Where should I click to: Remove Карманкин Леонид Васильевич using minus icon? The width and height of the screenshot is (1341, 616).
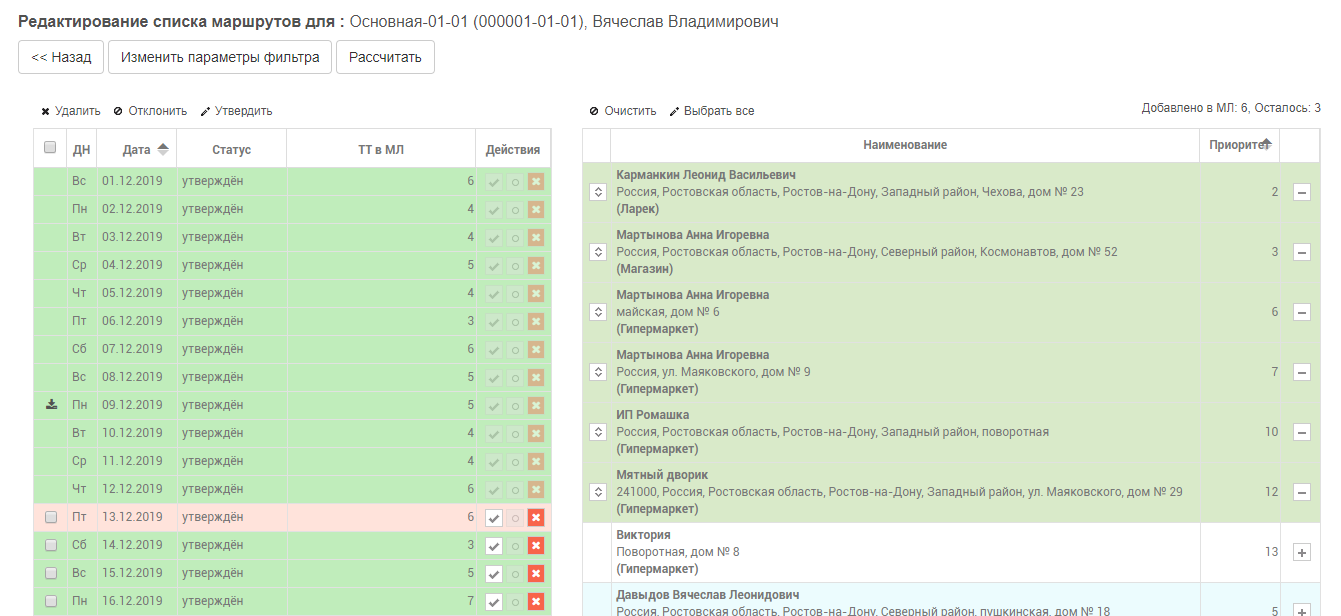pos(1301,192)
